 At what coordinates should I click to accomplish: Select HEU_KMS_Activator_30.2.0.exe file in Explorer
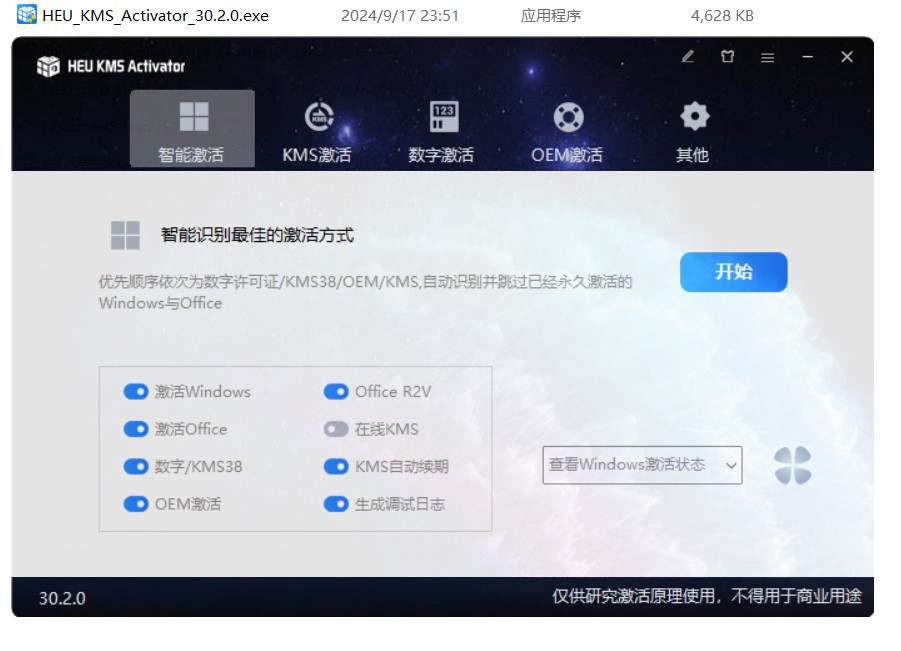[x=155, y=16]
